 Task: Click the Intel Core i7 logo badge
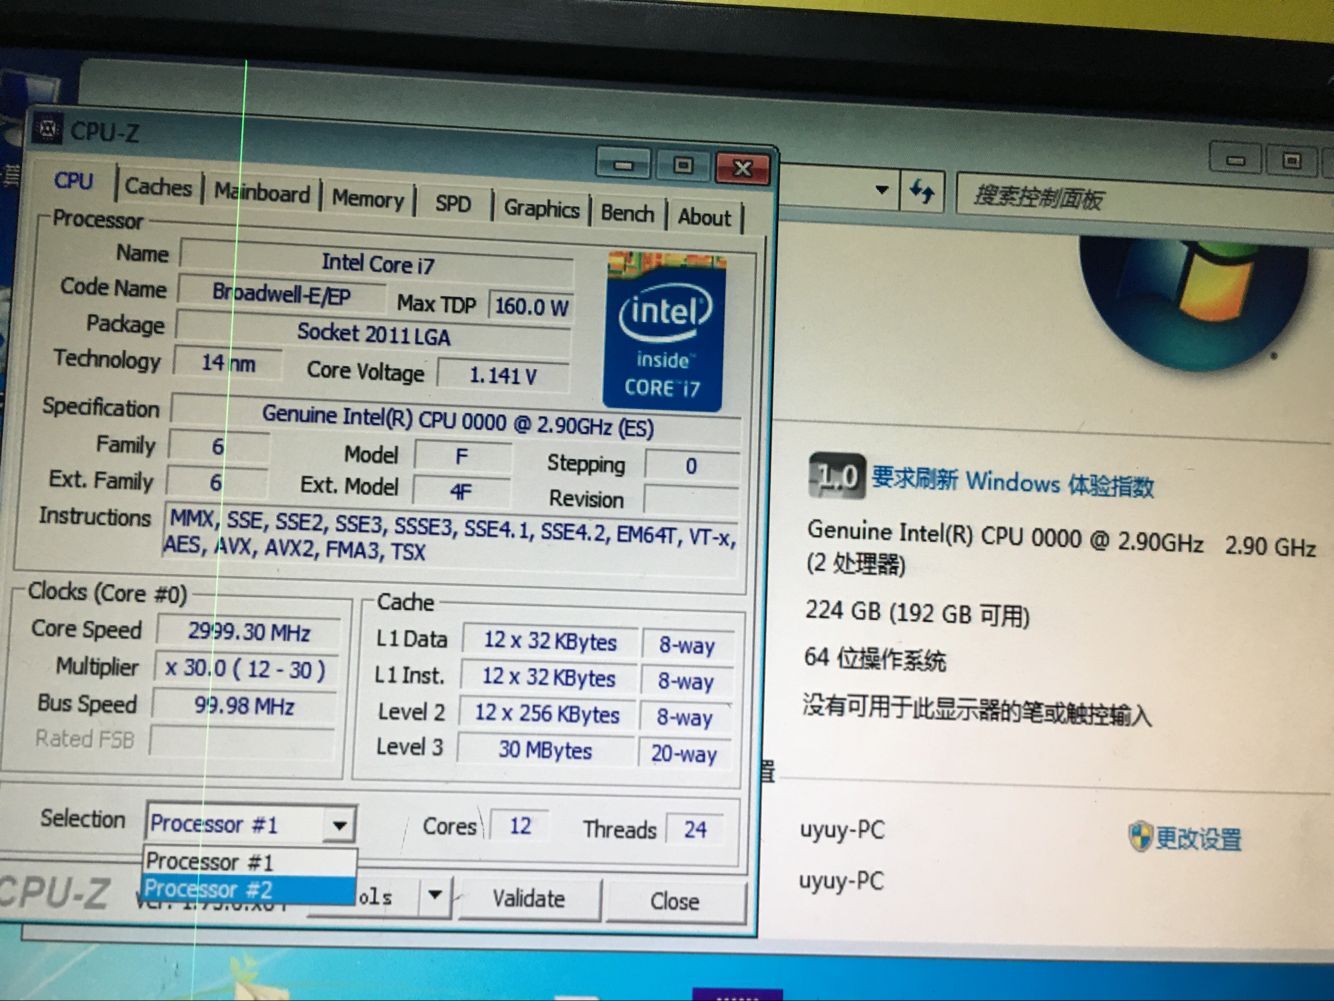point(663,331)
